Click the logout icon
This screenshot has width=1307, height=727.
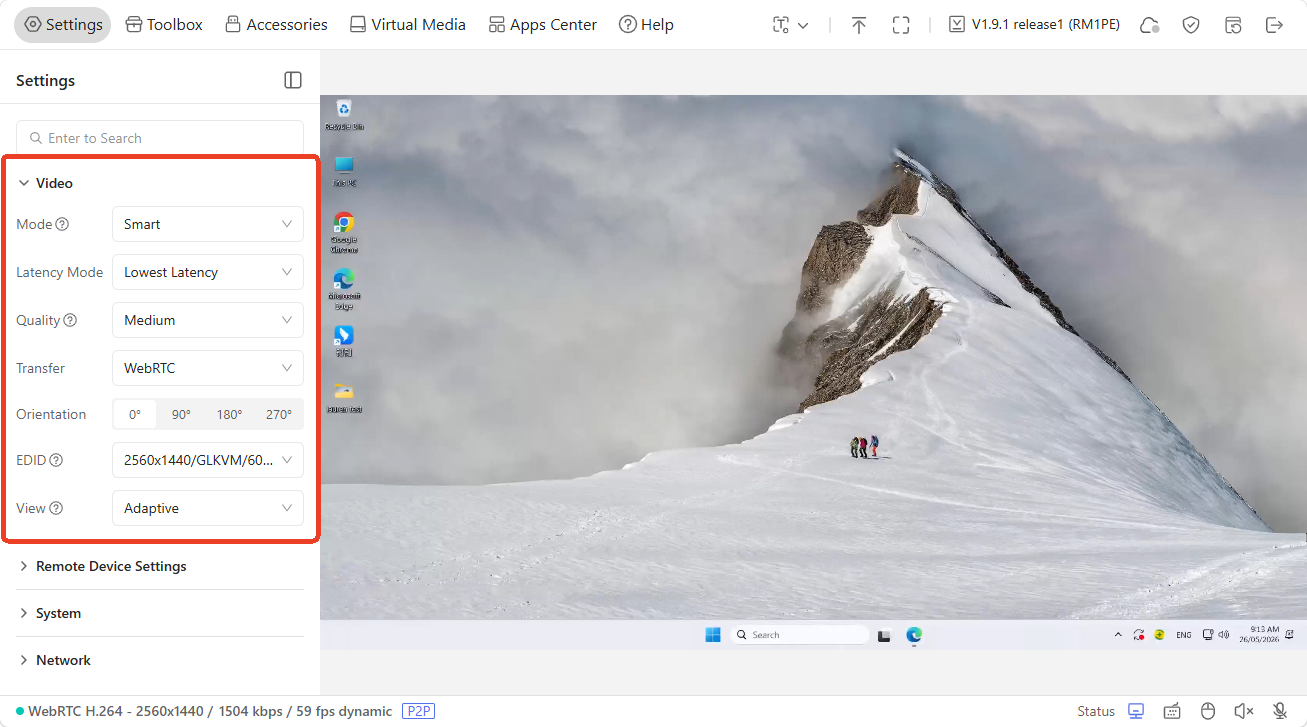click(1274, 25)
